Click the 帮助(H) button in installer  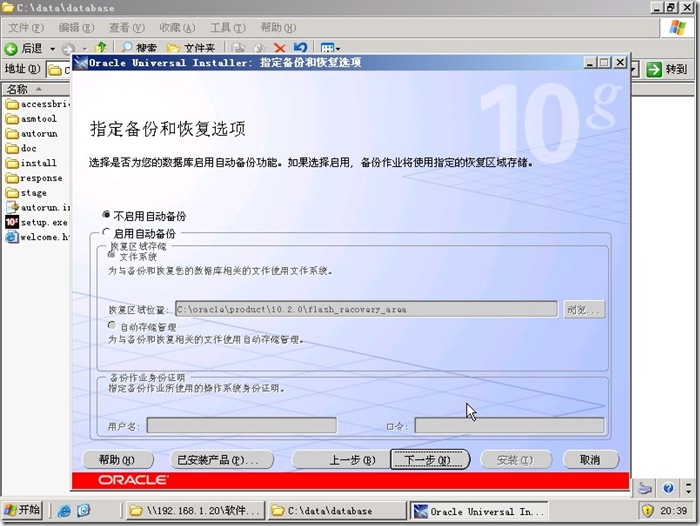[x=117, y=460]
